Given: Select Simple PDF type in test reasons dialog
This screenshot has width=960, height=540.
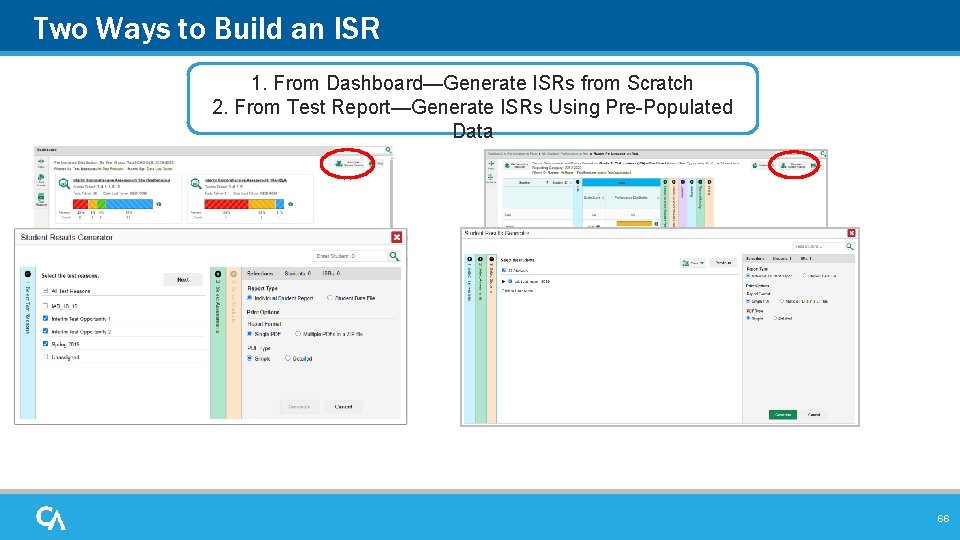Looking at the screenshot, I should tap(249, 358).
